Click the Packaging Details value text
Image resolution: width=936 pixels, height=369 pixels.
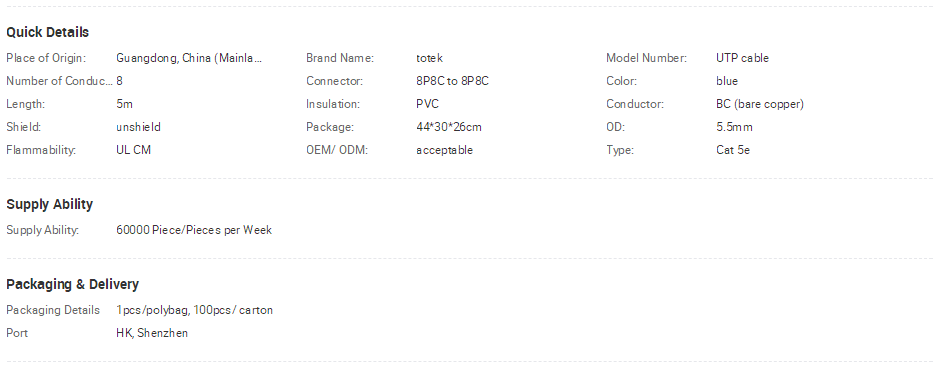click(x=194, y=310)
